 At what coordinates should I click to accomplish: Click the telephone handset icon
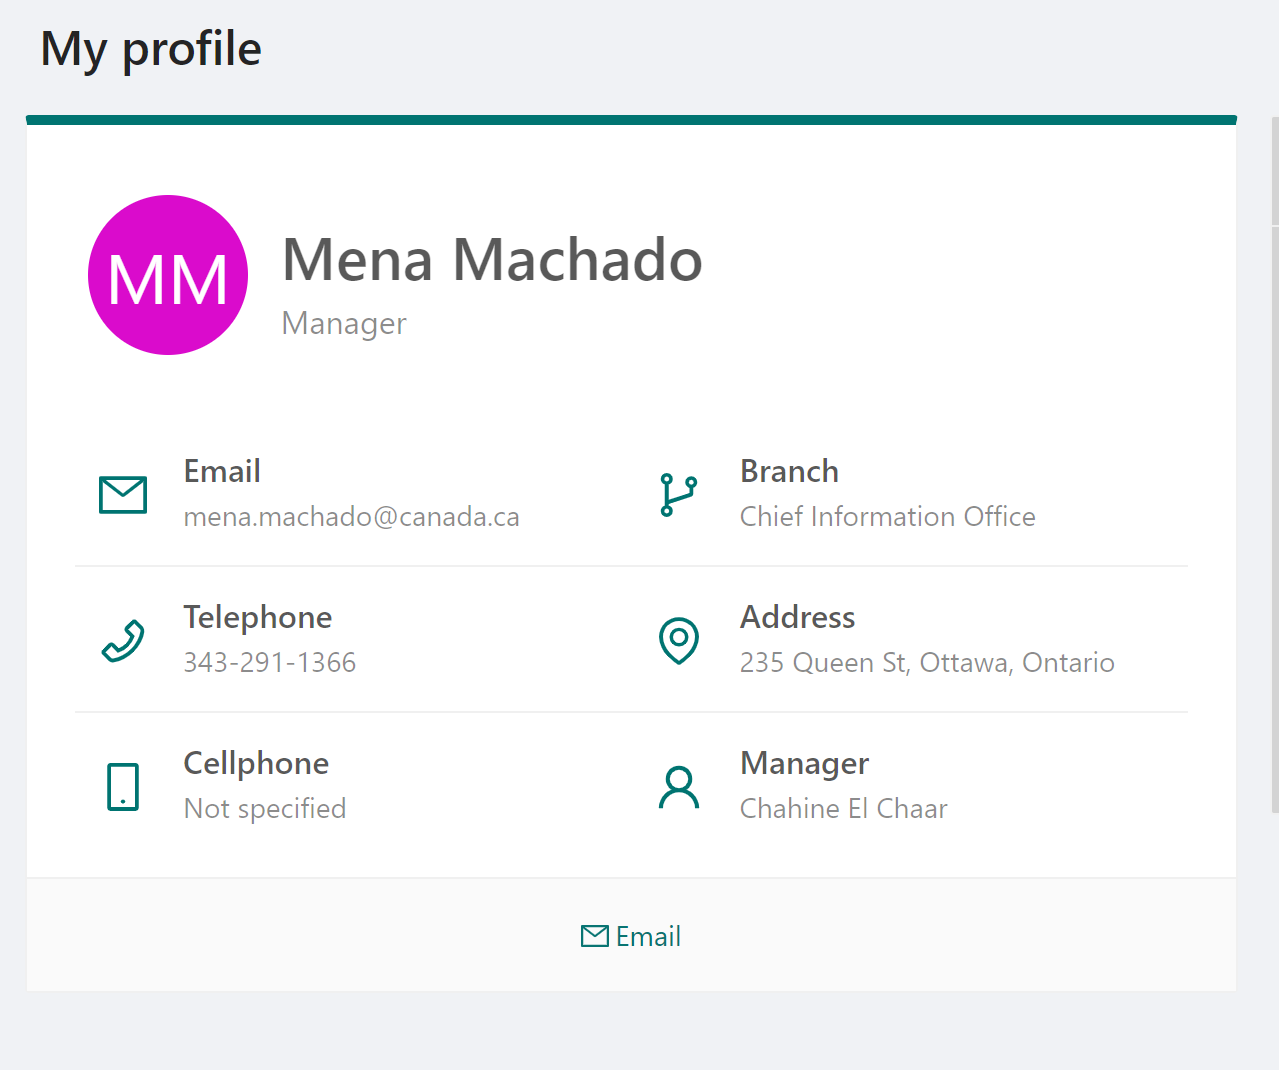pyautogui.click(x=123, y=641)
